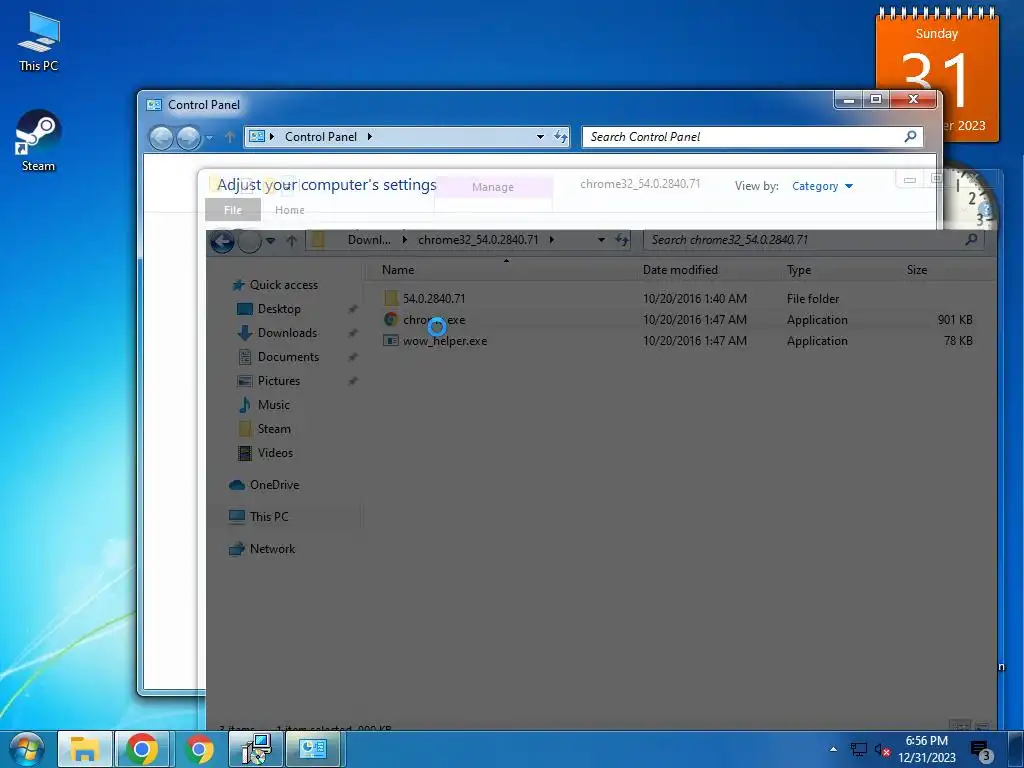Select Downloads in navigation pane
The width and height of the screenshot is (1024, 768).
pyautogui.click(x=287, y=333)
